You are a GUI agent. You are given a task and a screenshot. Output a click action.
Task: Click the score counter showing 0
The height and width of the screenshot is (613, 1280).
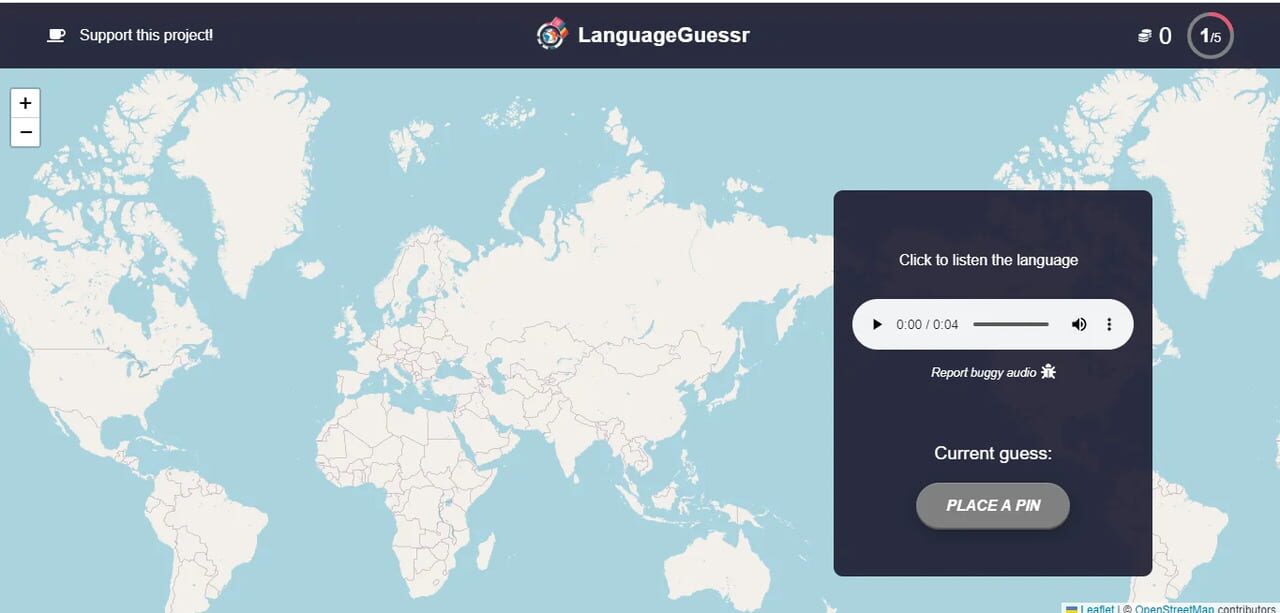(1166, 35)
